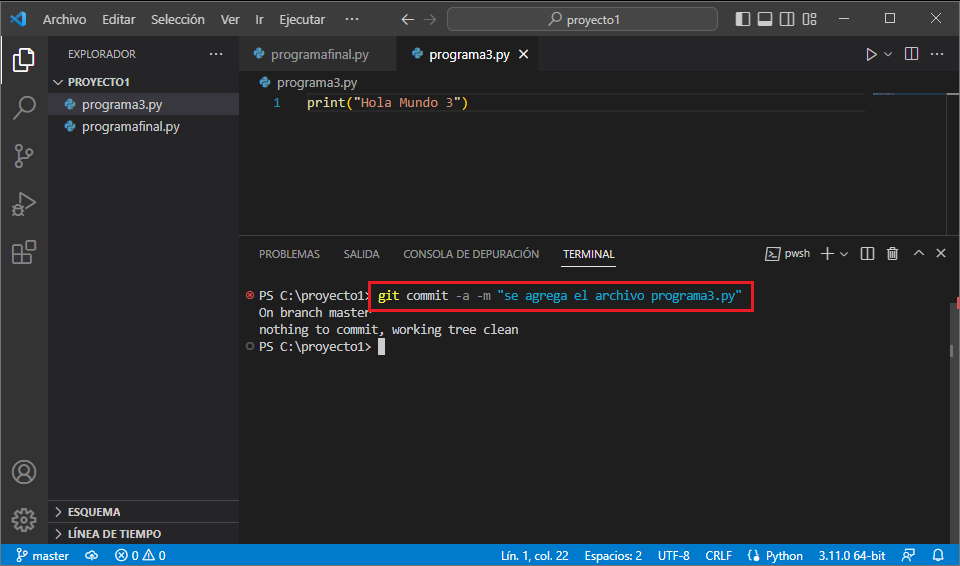Show more menu items via title bar ellipsis

(352, 19)
